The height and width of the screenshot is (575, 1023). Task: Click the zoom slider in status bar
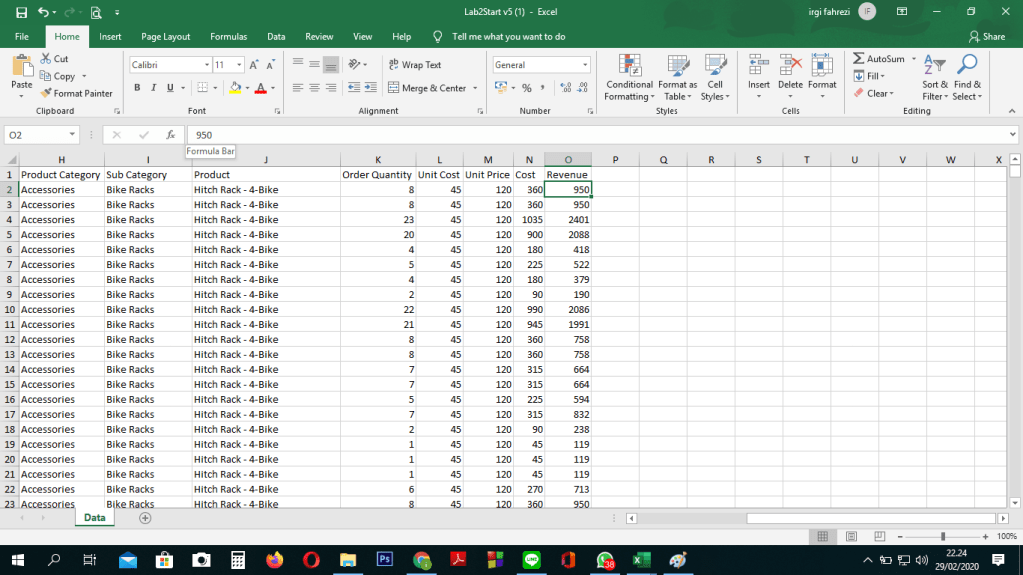pos(942,537)
